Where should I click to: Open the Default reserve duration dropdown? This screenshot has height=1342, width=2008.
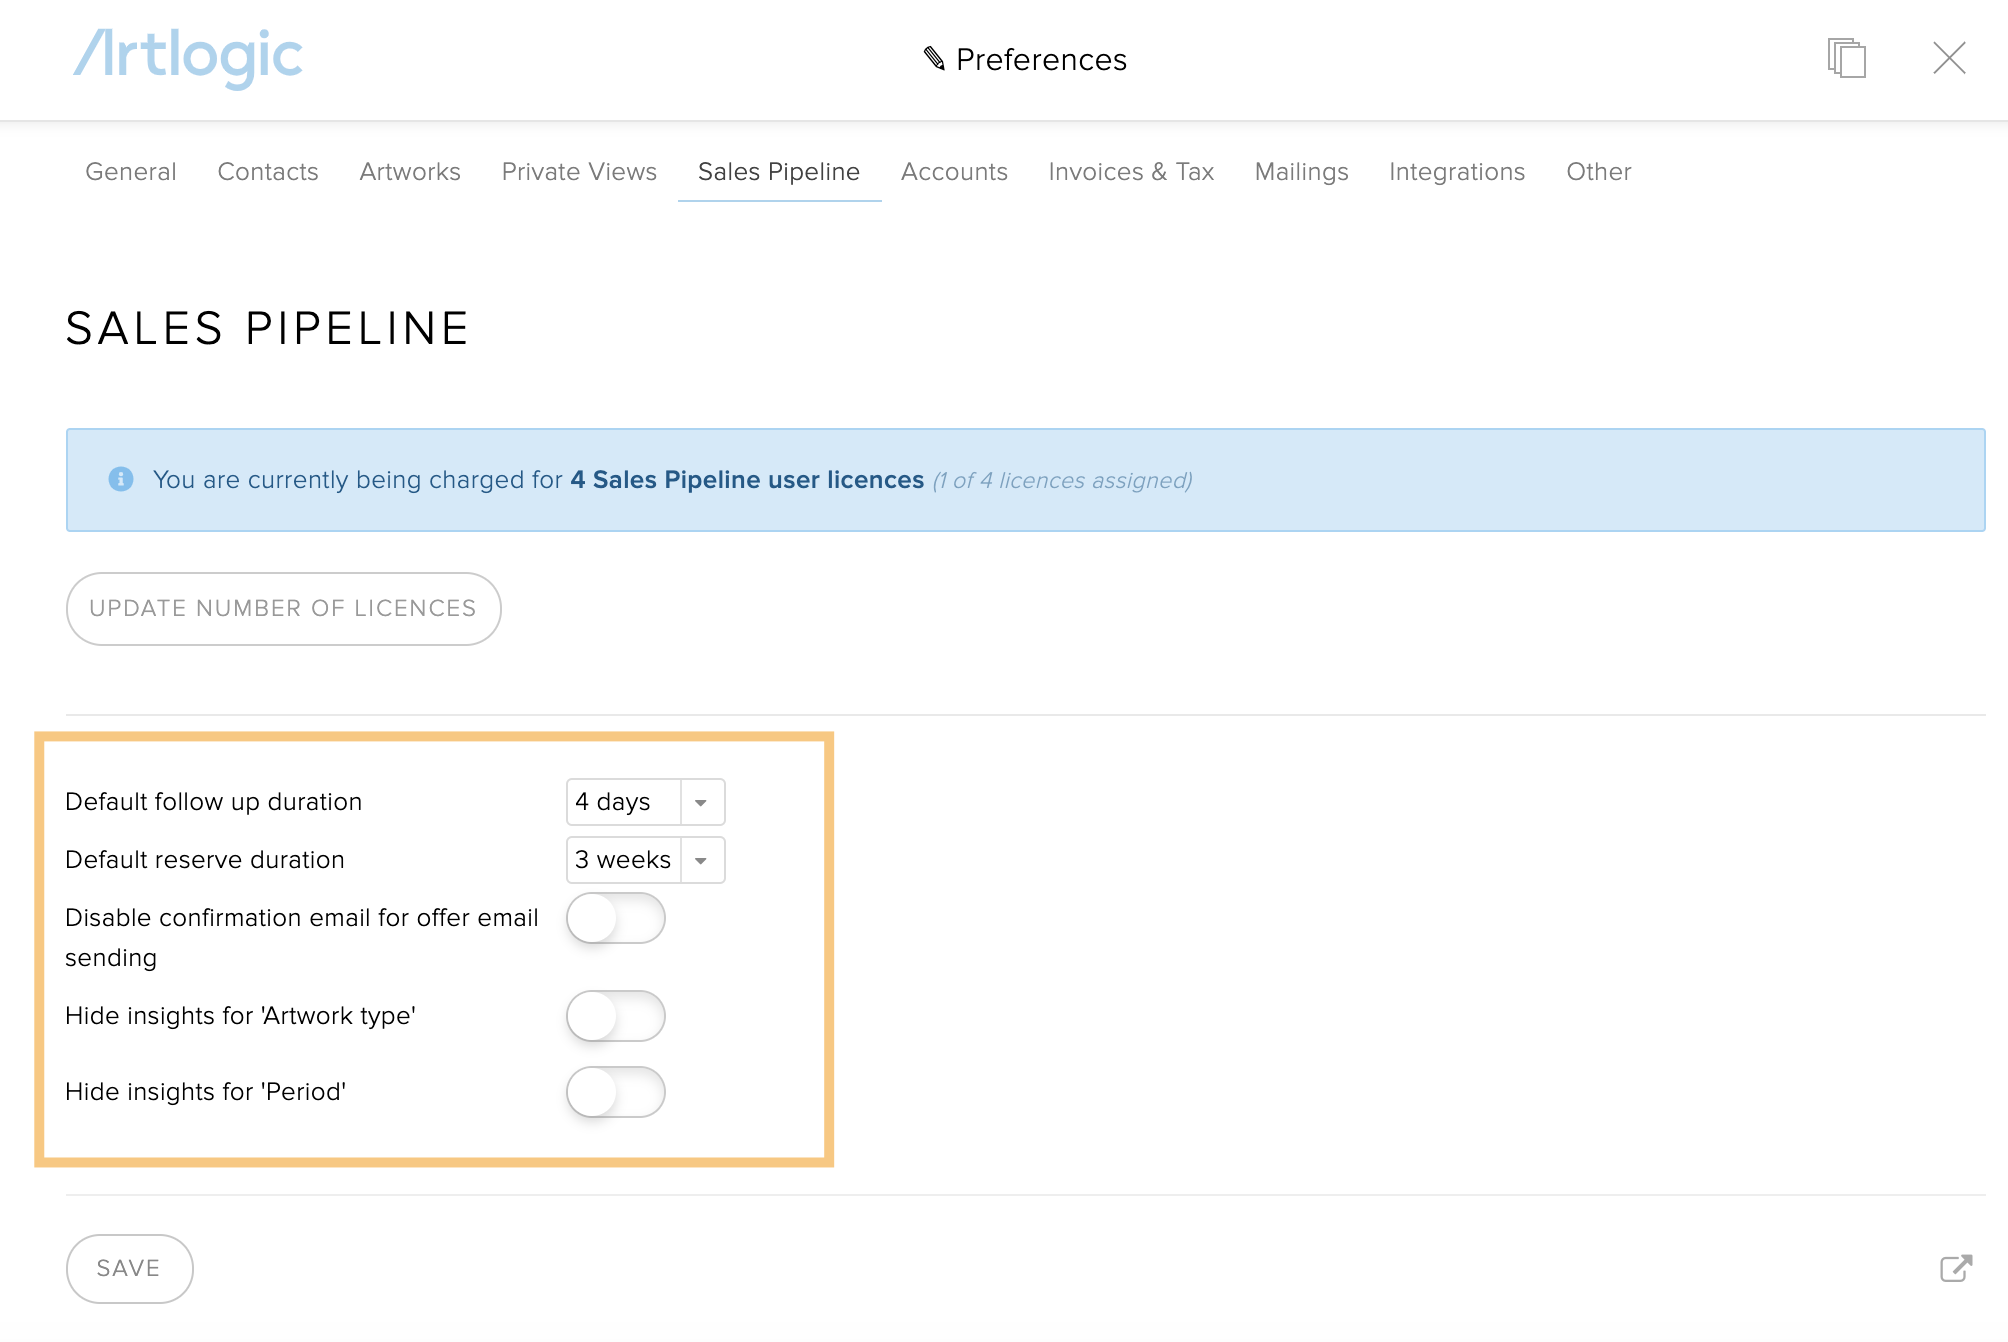click(645, 860)
